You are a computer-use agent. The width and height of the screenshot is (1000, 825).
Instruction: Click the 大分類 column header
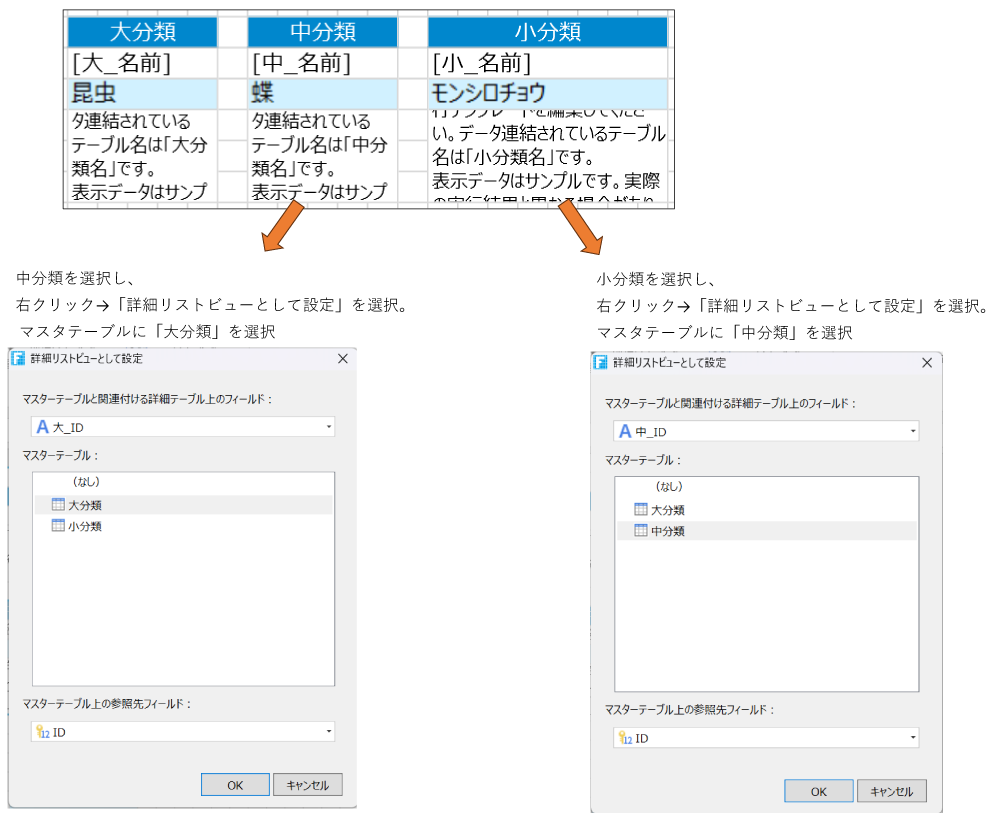coord(143,32)
